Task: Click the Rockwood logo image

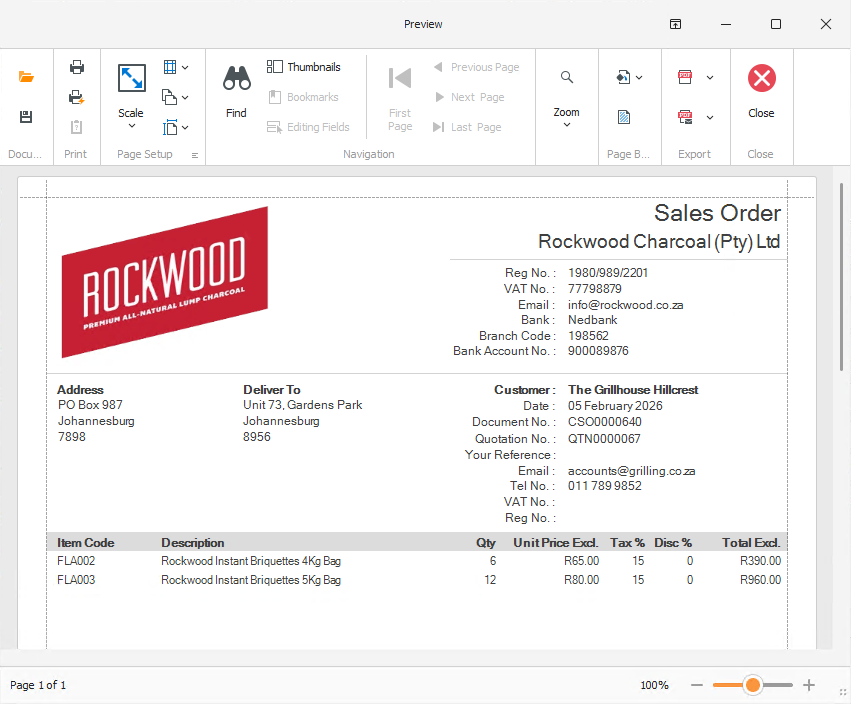Action: coord(164,282)
